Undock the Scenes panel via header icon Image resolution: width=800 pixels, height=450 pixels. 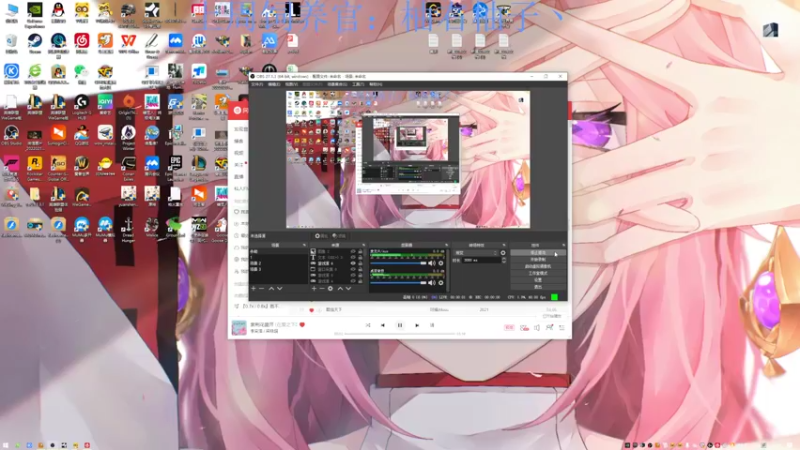[304, 245]
